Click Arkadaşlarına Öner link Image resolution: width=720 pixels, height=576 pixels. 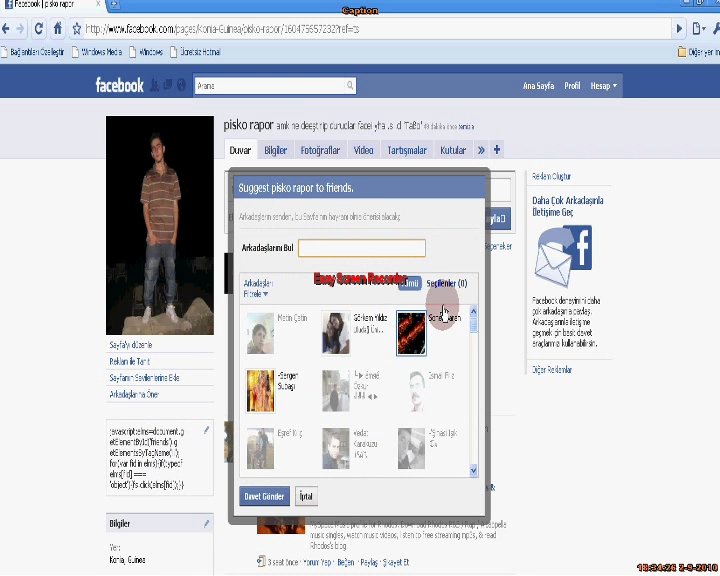(x=134, y=395)
